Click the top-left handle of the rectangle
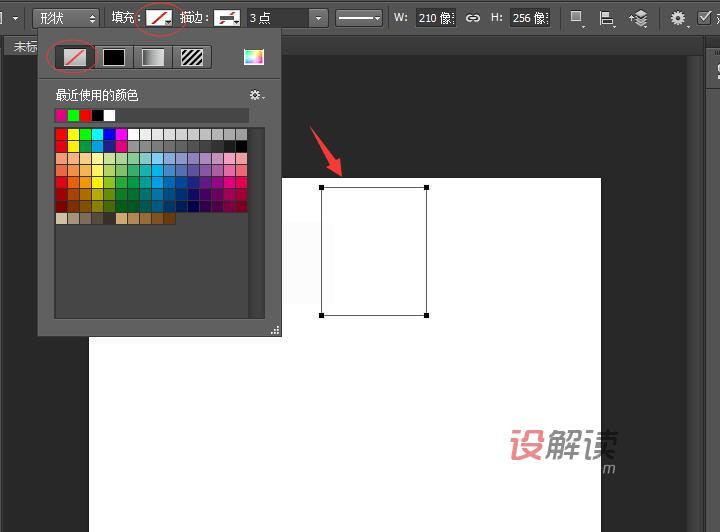 (x=321, y=187)
